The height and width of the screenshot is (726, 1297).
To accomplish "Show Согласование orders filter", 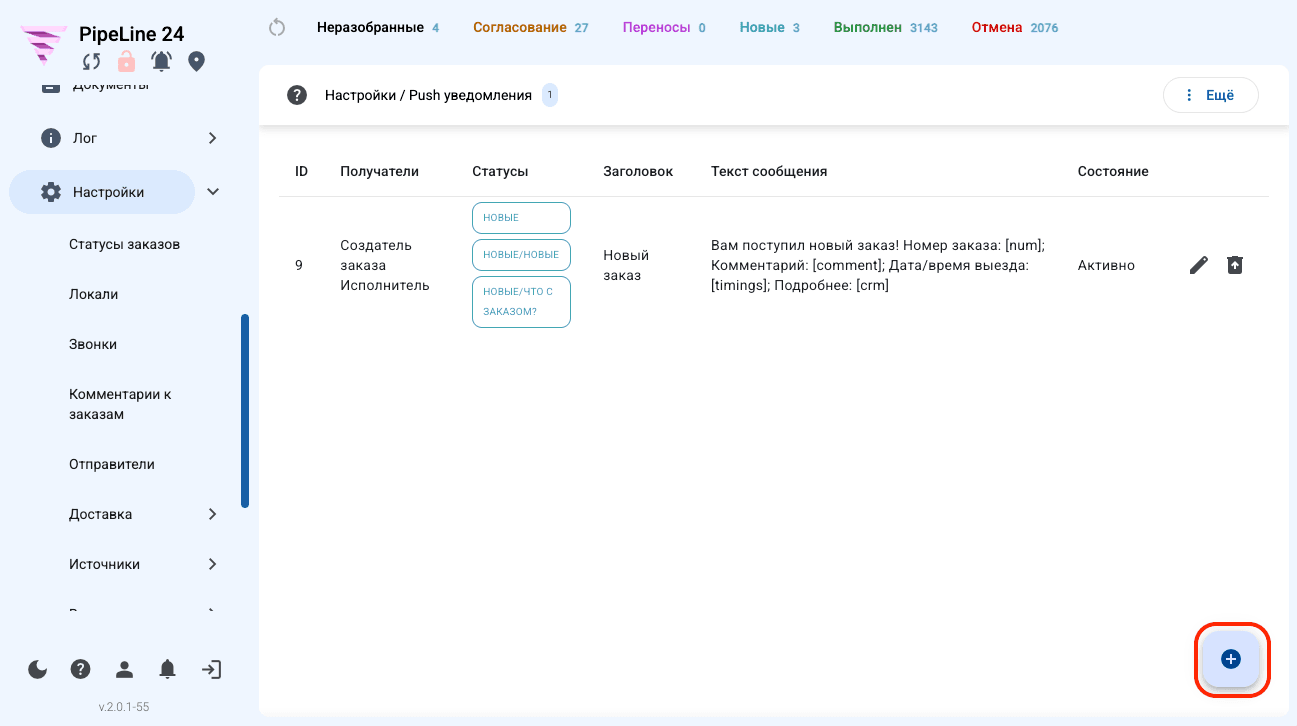I will point(531,27).
